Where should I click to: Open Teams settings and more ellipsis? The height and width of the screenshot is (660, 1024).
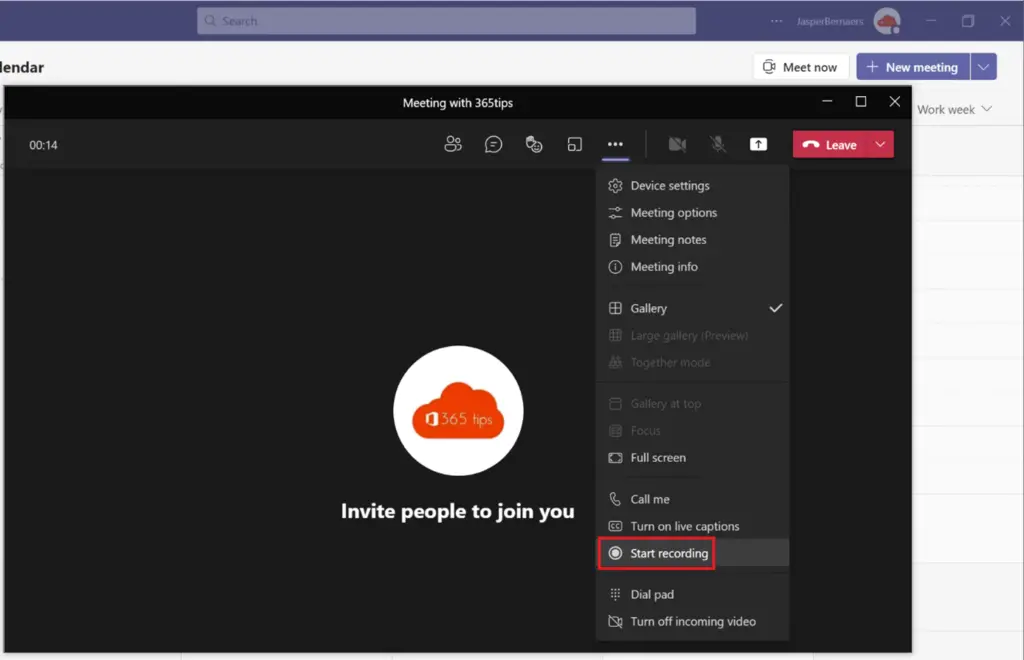(776, 21)
